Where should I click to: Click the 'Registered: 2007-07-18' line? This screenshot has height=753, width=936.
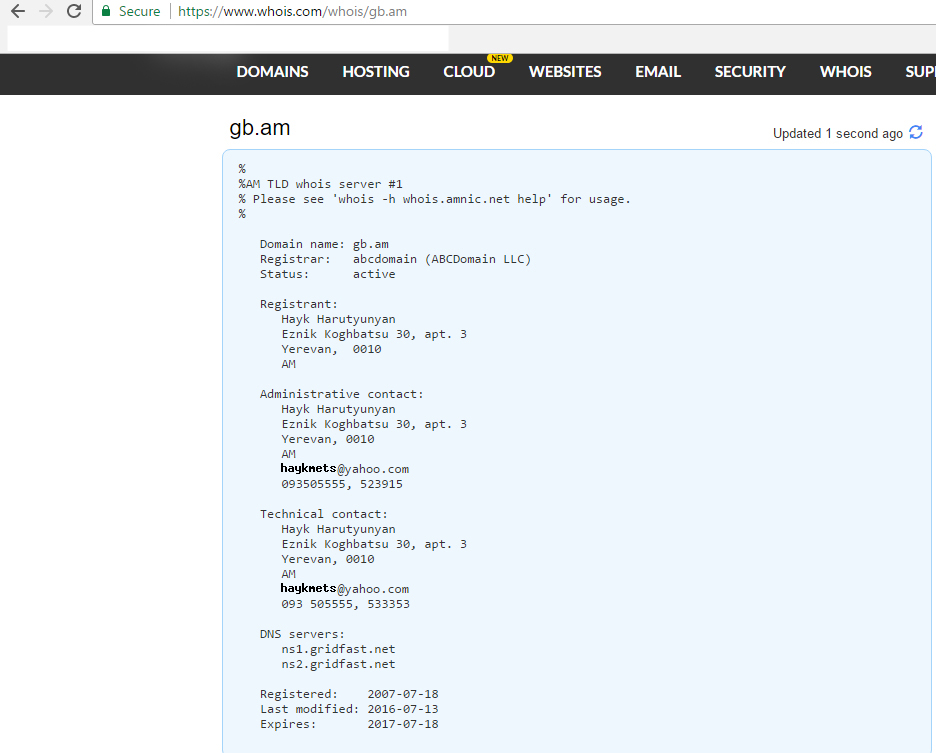pos(349,694)
